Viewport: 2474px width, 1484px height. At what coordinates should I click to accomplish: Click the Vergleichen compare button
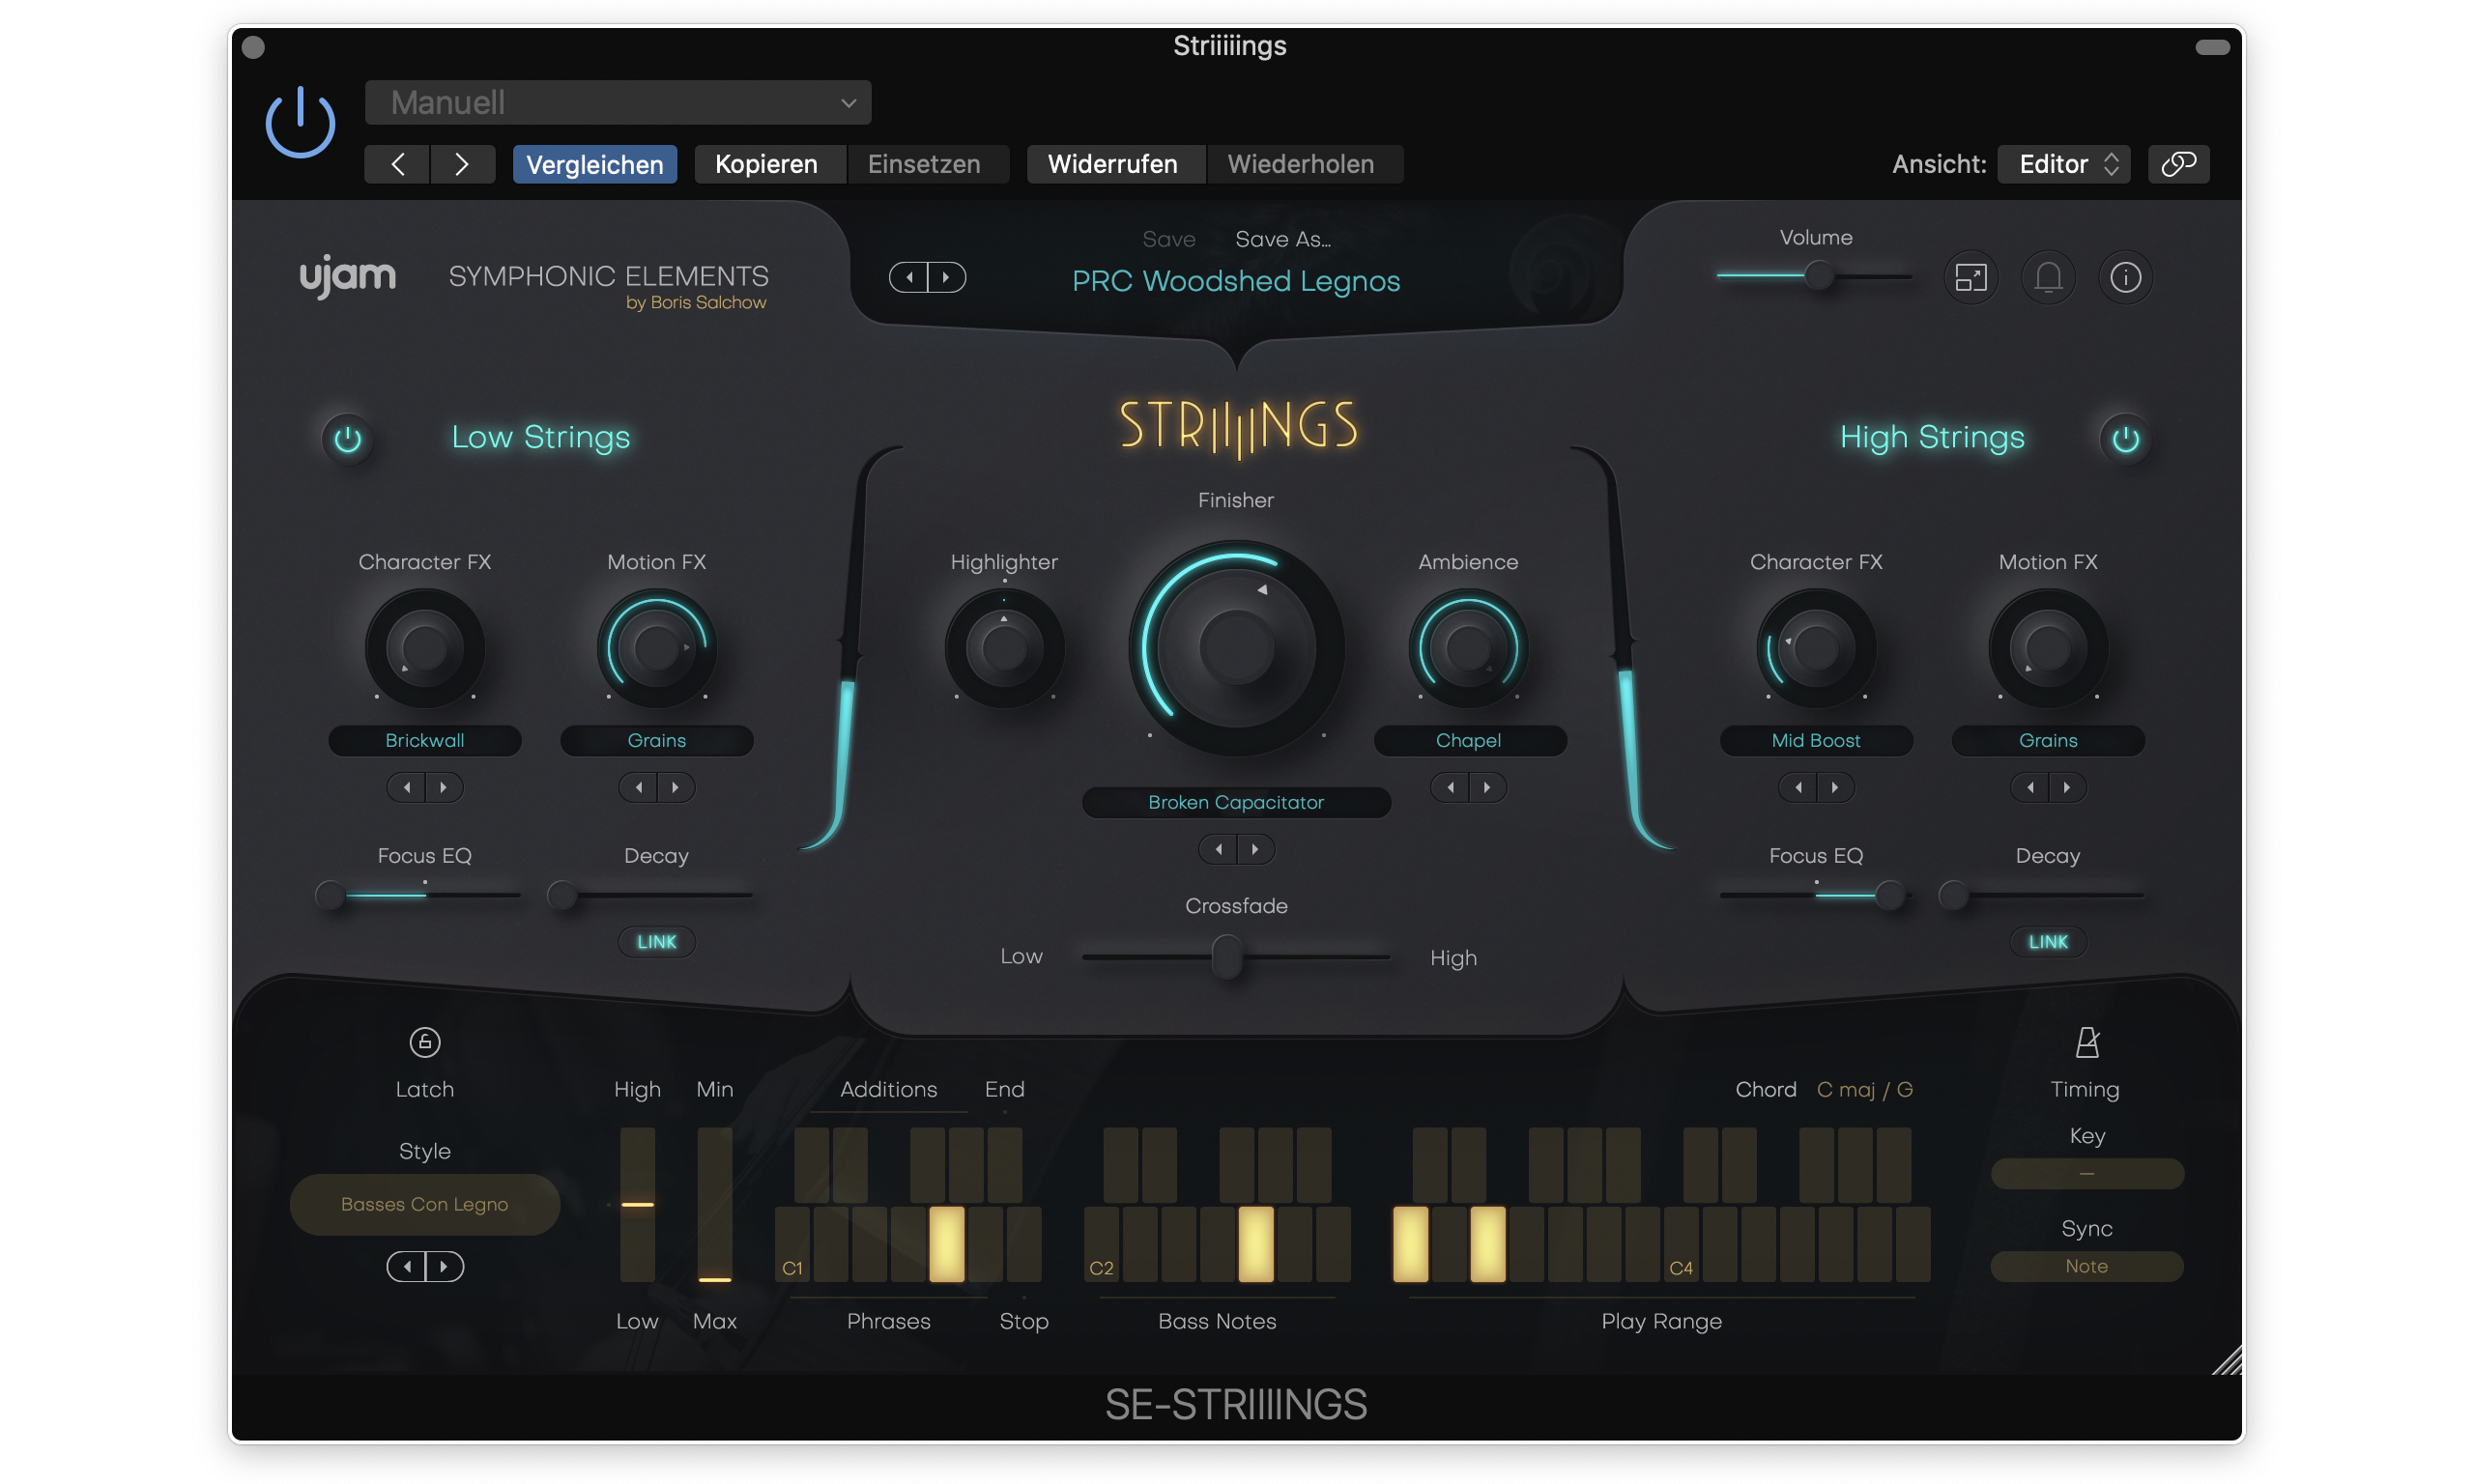tap(594, 164)
